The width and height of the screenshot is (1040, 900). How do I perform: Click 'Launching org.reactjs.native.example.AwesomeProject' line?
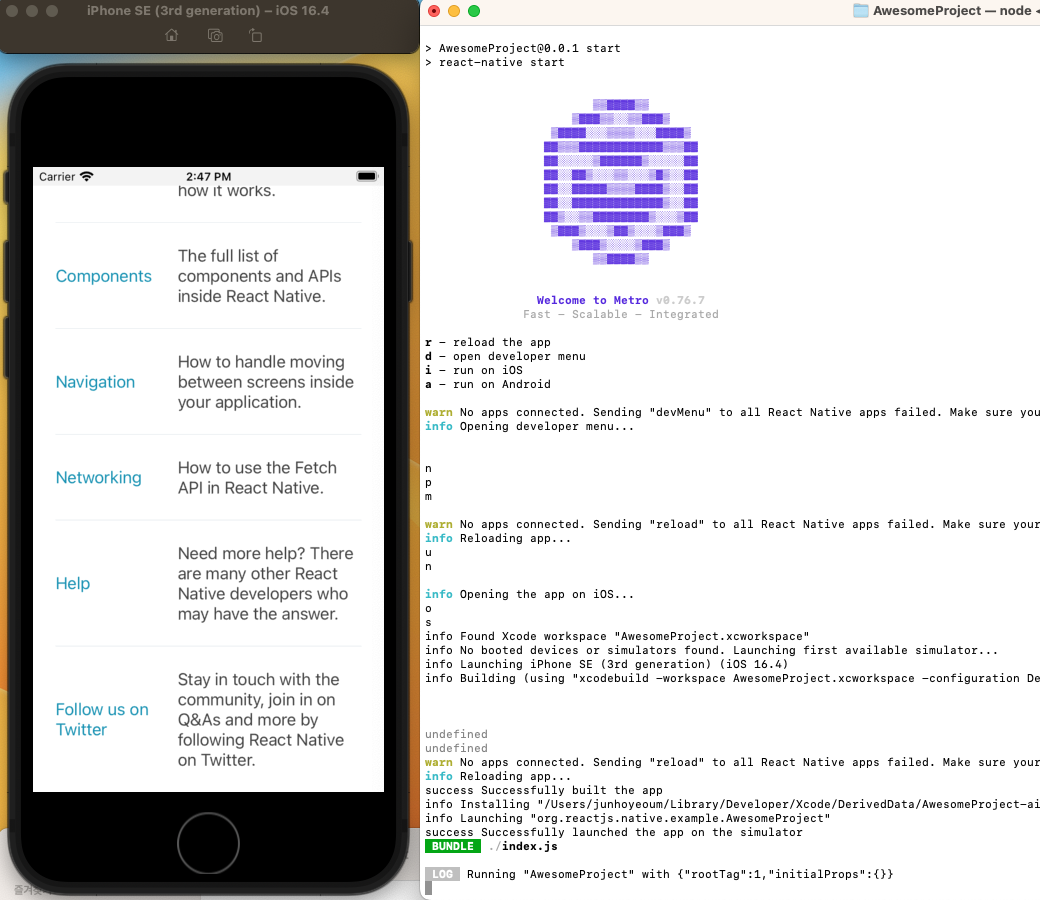tap(627, 818)
